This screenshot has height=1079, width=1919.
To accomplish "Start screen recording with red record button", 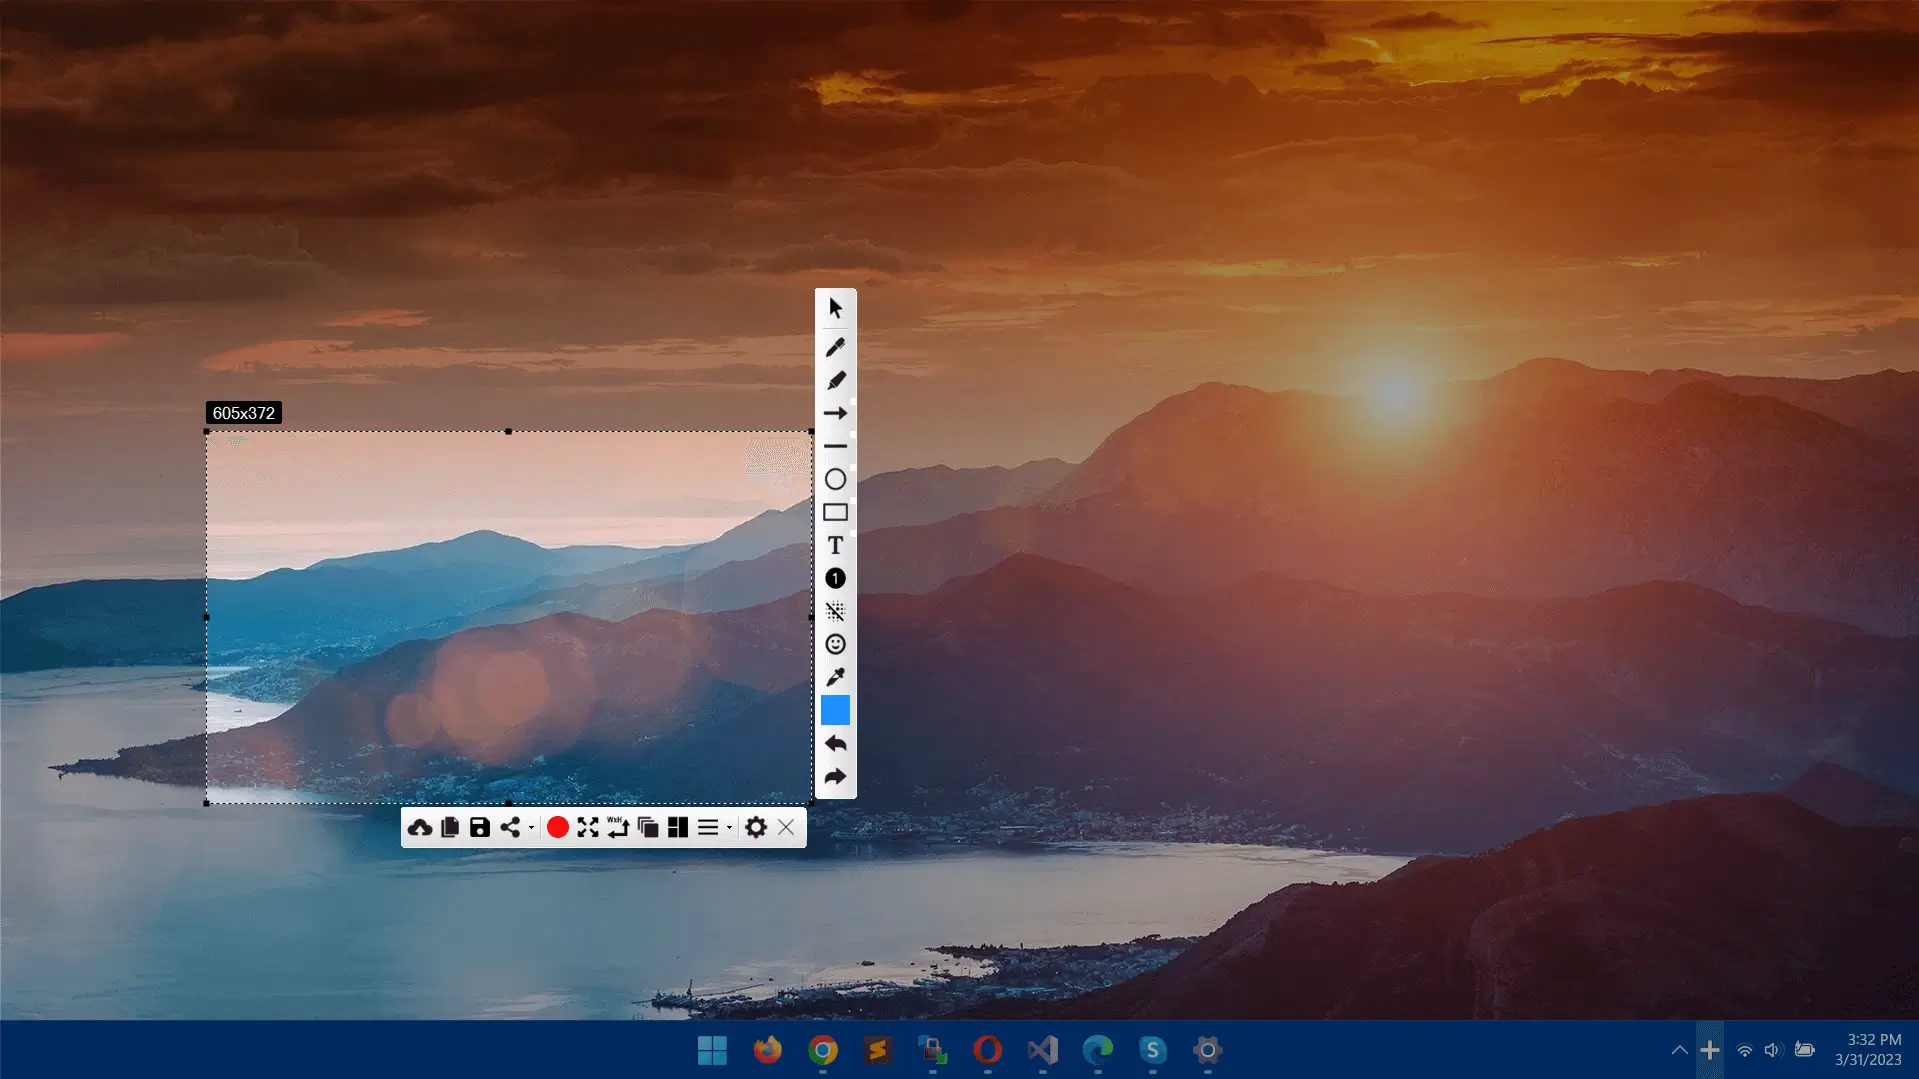I will 558,827.
